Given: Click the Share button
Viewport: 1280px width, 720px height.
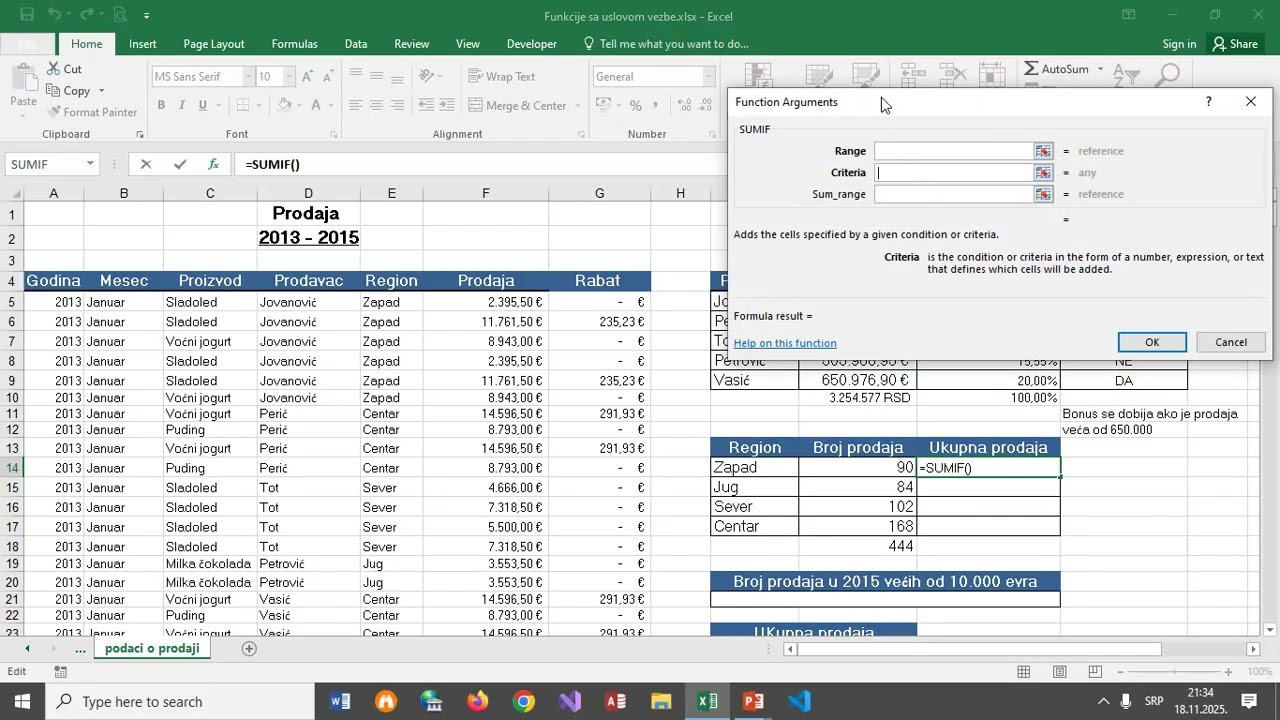Looking at the screenshot, I should [1234, 44].
